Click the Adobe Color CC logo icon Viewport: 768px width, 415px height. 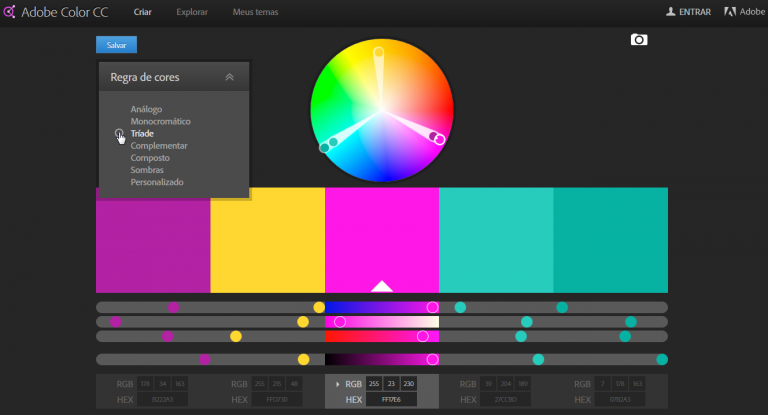[9, 11]
